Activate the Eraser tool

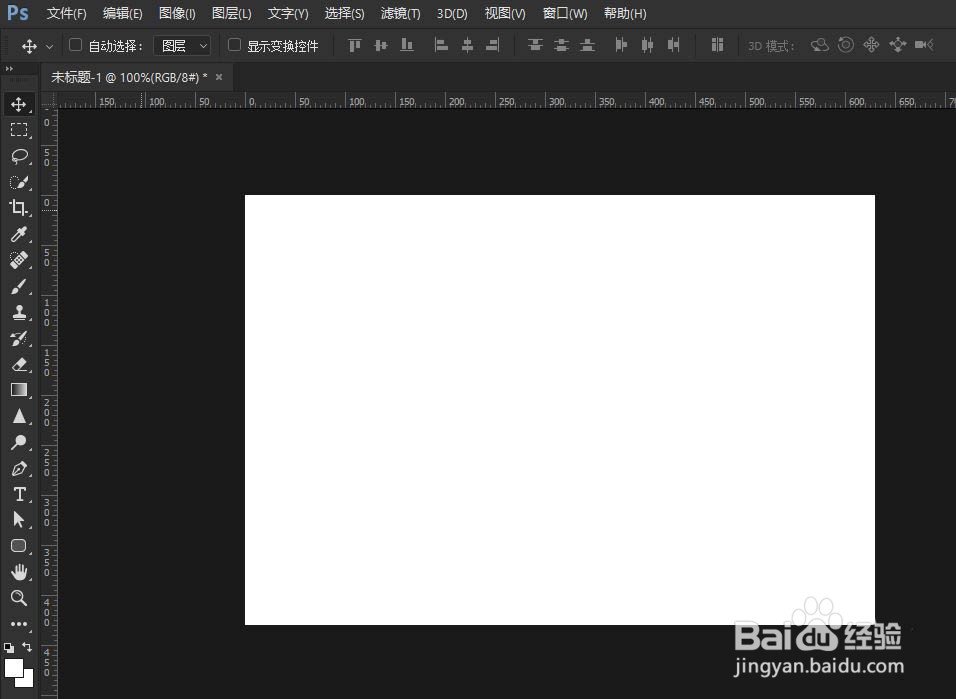click(19, 364)
